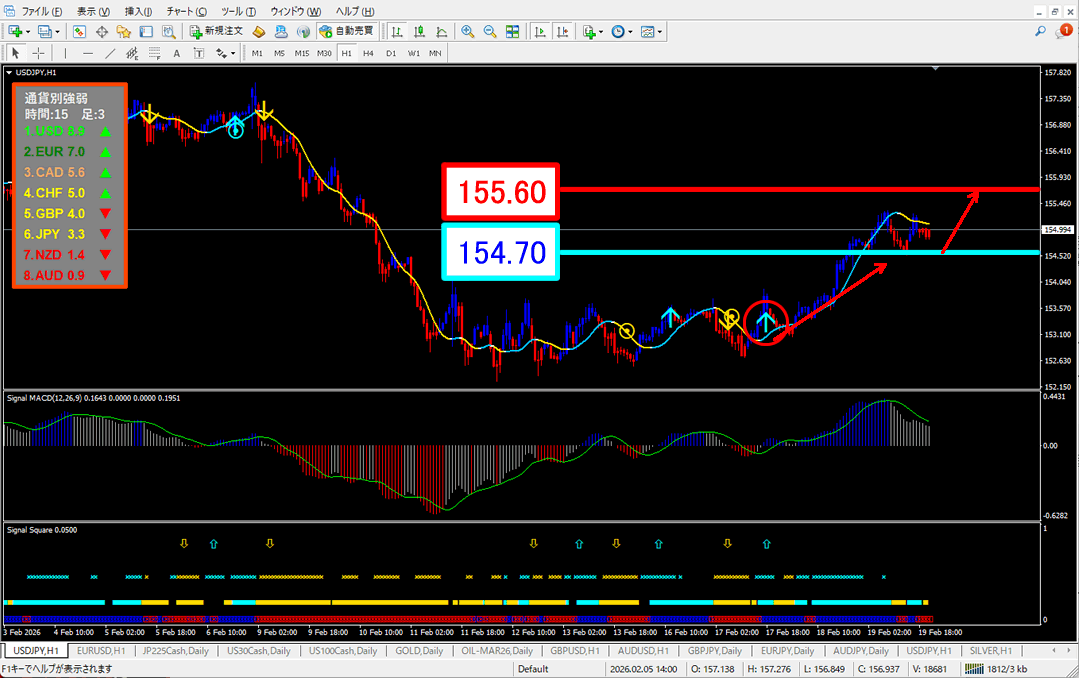Select the crosshair cursor tool
The height and width of the screenshot is (681, 1080).
(38, 53)
